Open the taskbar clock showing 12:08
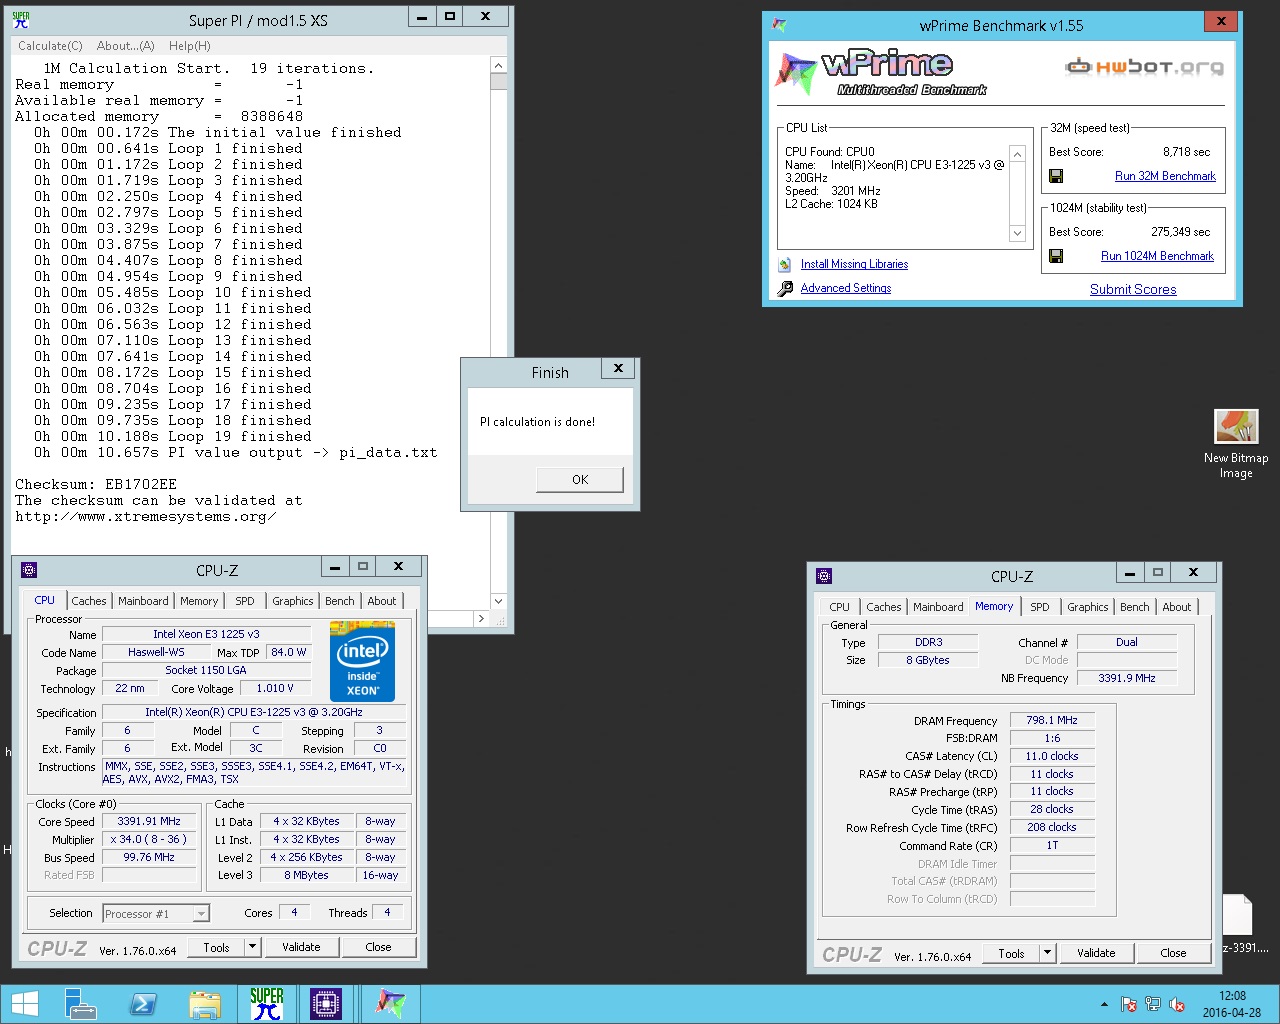 (1232, 1004)
